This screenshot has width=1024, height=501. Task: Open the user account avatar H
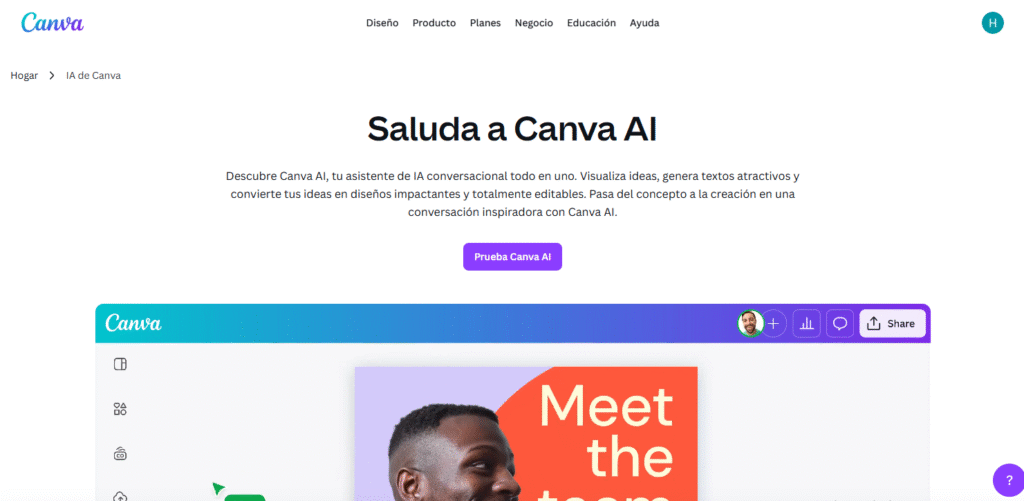992,23
